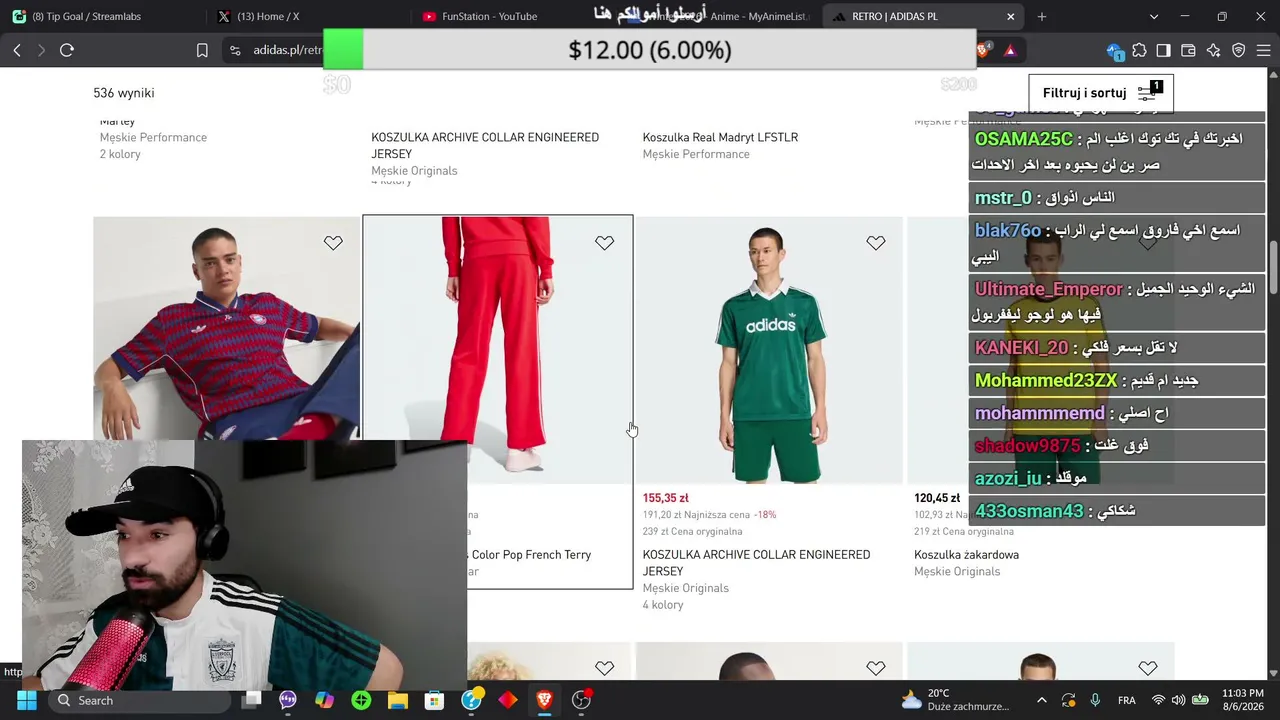Image resolution: width=1280 pixels, height=720 pixels.
Task: Open the 155,35 zł Archive Collar Jersey link
Action: 756,563
